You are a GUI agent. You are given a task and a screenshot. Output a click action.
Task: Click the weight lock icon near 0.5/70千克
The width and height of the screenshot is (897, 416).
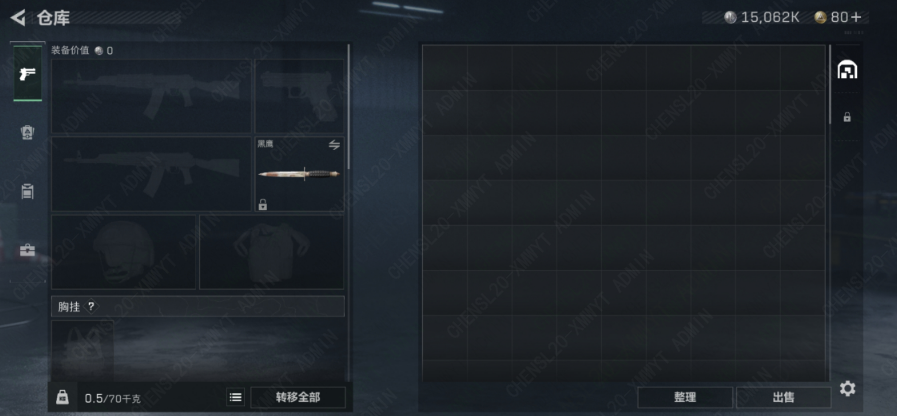[62, 397]
